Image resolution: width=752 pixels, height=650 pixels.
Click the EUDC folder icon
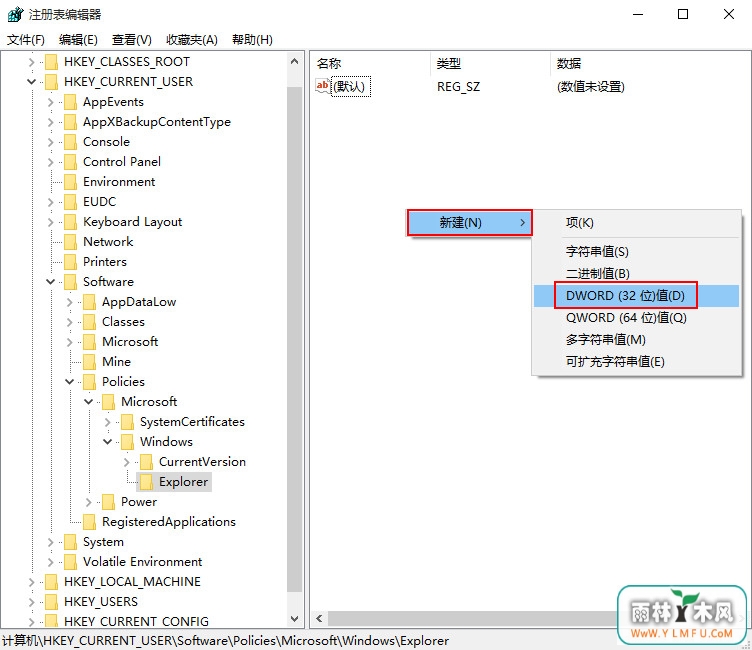pos(70,202)
